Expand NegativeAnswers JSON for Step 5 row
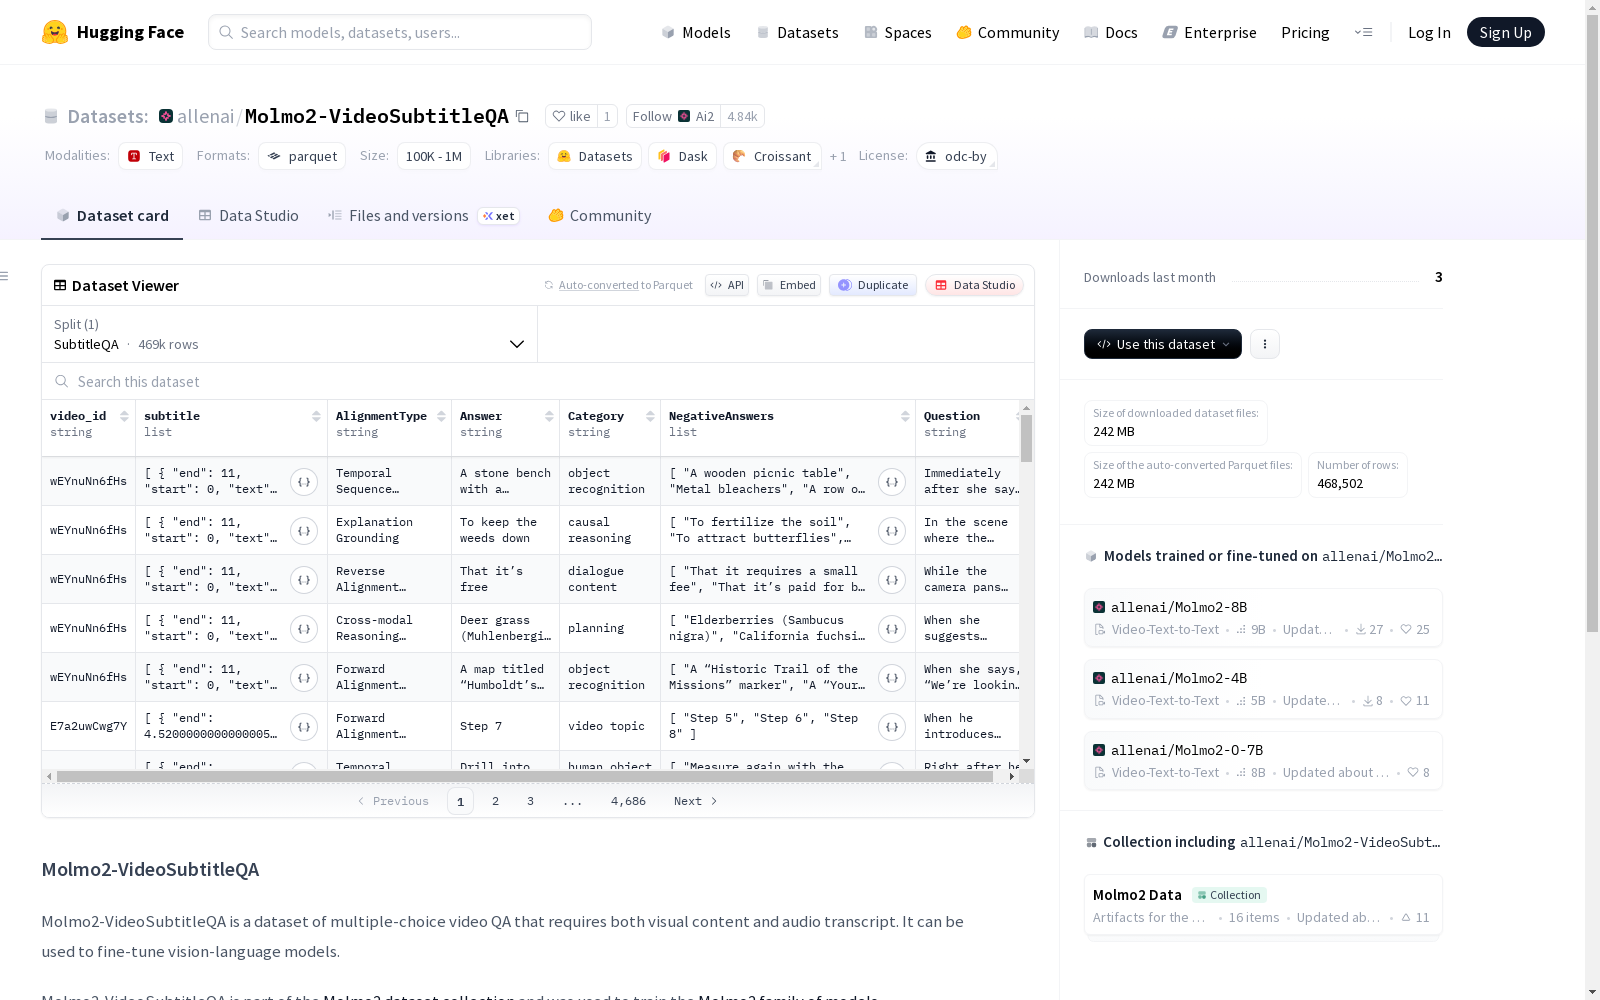 [x=892, y=727]
